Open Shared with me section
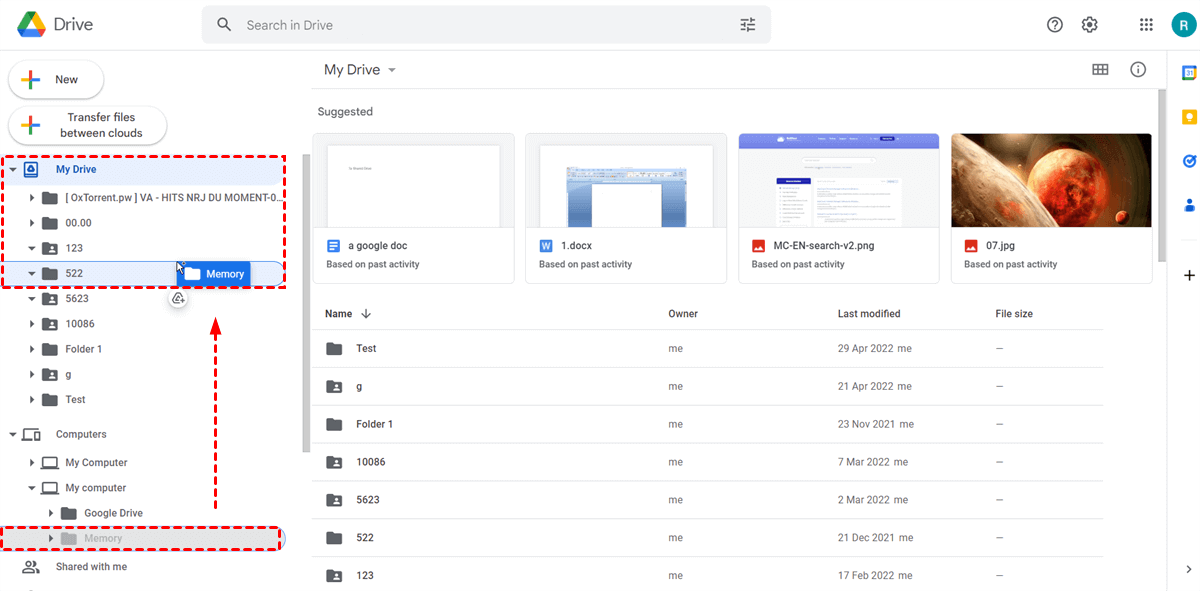Viewport: 1200px width, 591px height. 91,567
